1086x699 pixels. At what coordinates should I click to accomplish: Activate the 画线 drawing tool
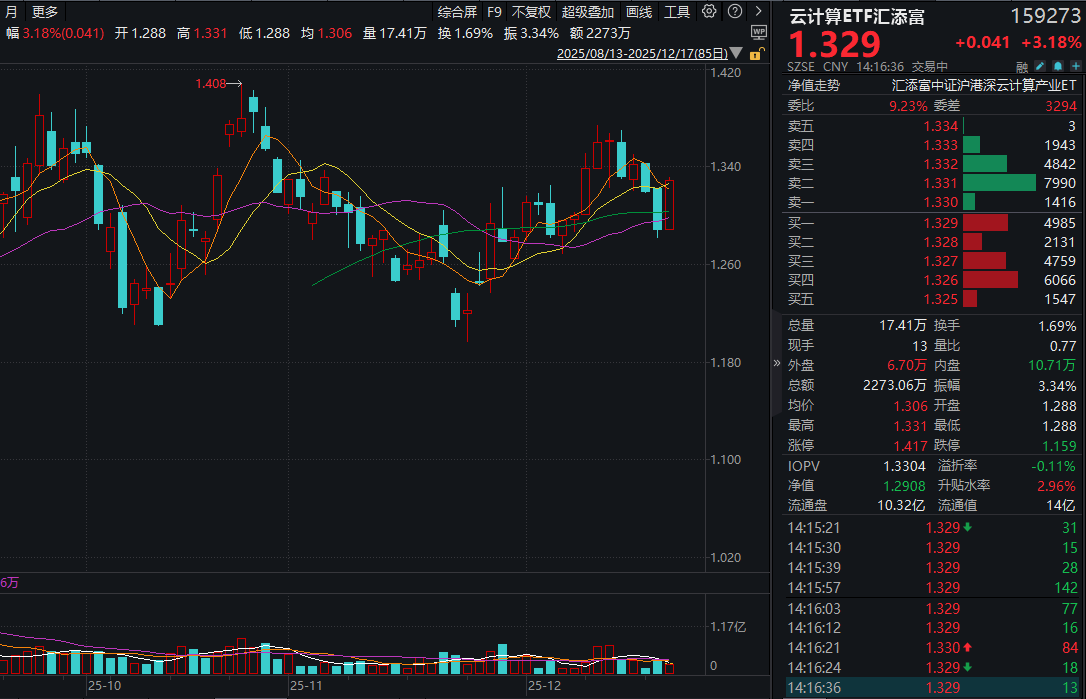[x=640, y=11]
